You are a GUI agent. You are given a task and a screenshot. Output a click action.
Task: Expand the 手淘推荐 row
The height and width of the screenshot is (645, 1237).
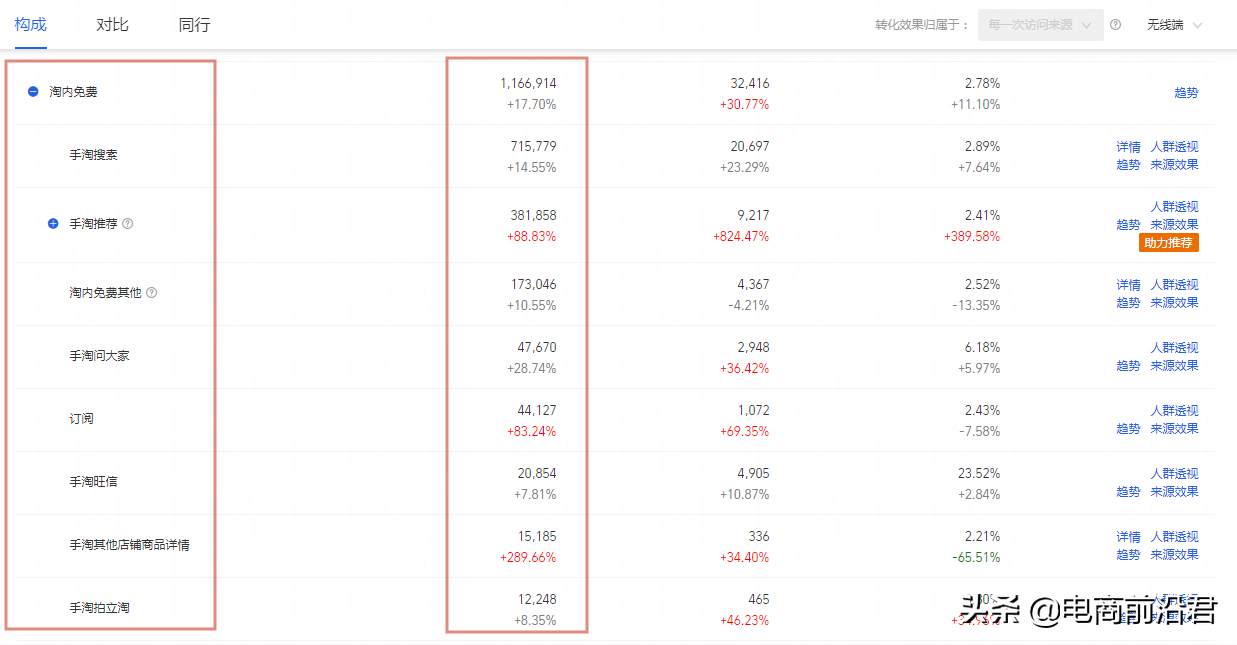coord(53,224)
